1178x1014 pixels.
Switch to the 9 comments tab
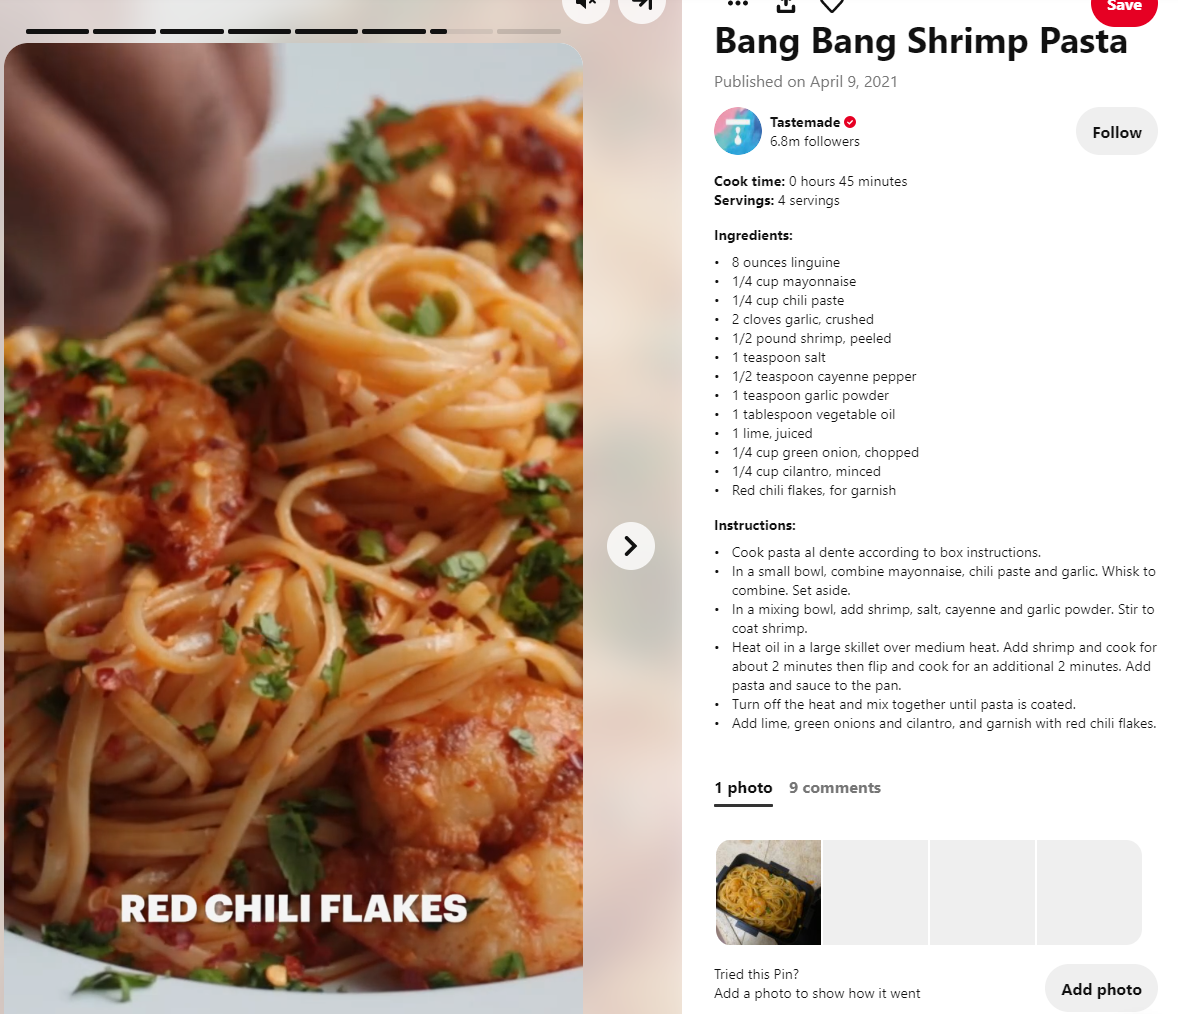pos(835,788)
